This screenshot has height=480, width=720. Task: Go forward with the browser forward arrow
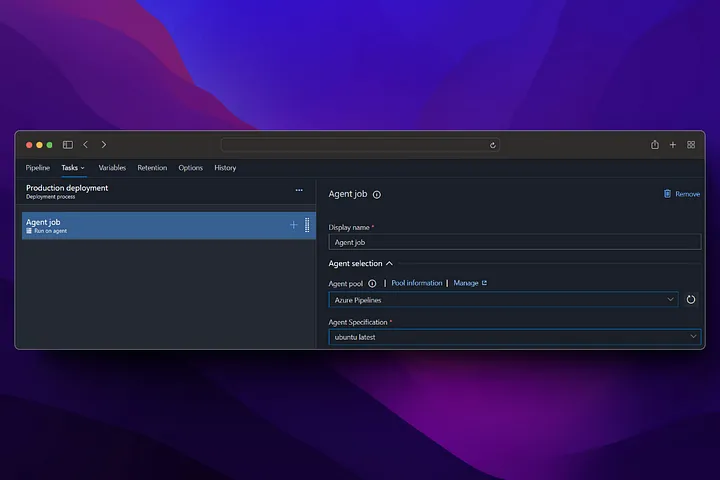104,145
